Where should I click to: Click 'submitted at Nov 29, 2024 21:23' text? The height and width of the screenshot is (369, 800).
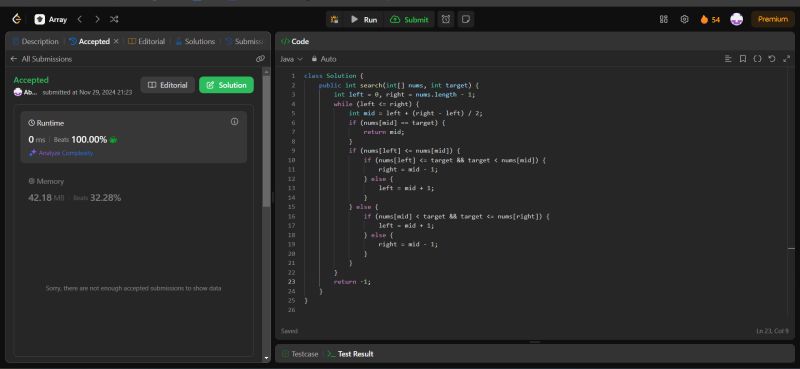87,92
